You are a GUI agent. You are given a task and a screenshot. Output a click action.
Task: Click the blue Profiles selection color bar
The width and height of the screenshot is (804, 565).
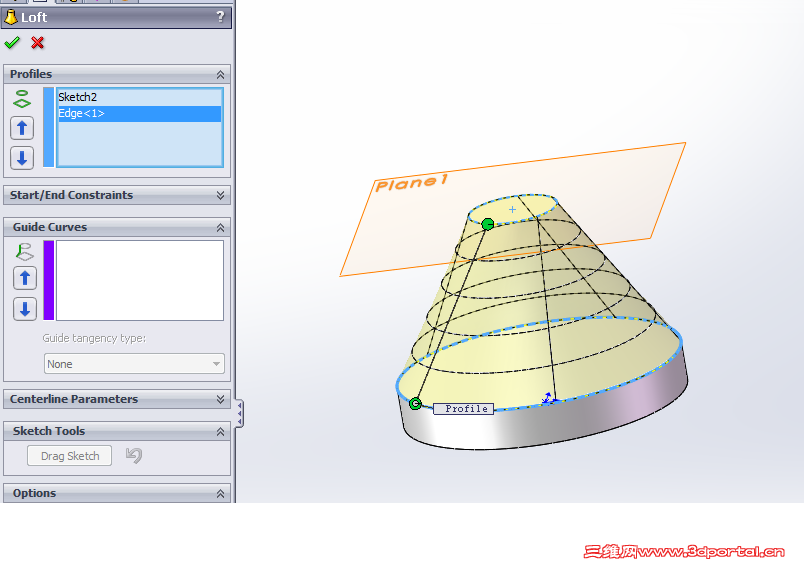[49, 127]
